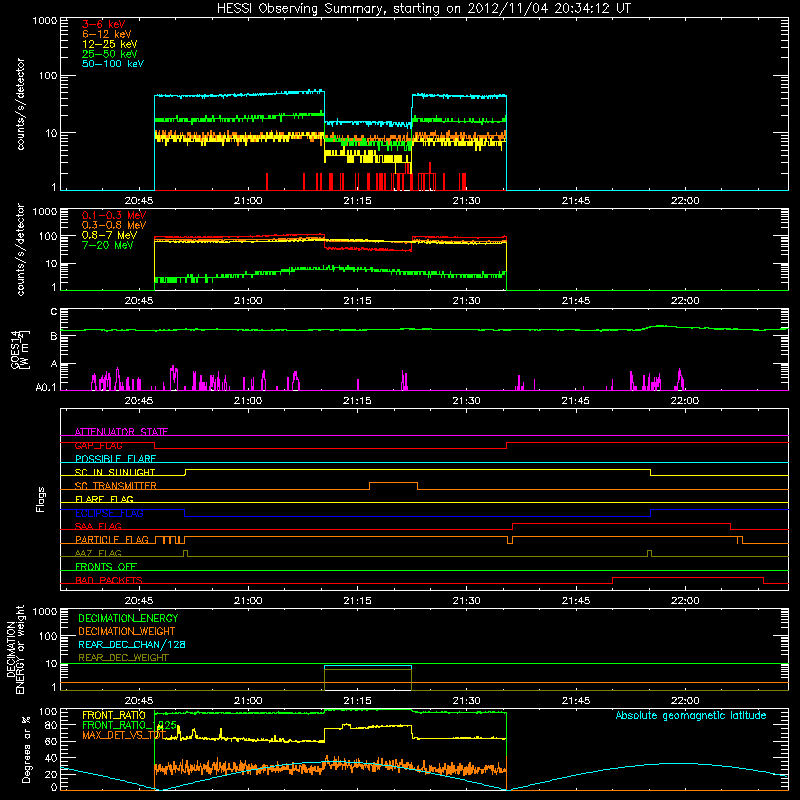Click the A0.1 level label on the GOES axis

(45, 388)
